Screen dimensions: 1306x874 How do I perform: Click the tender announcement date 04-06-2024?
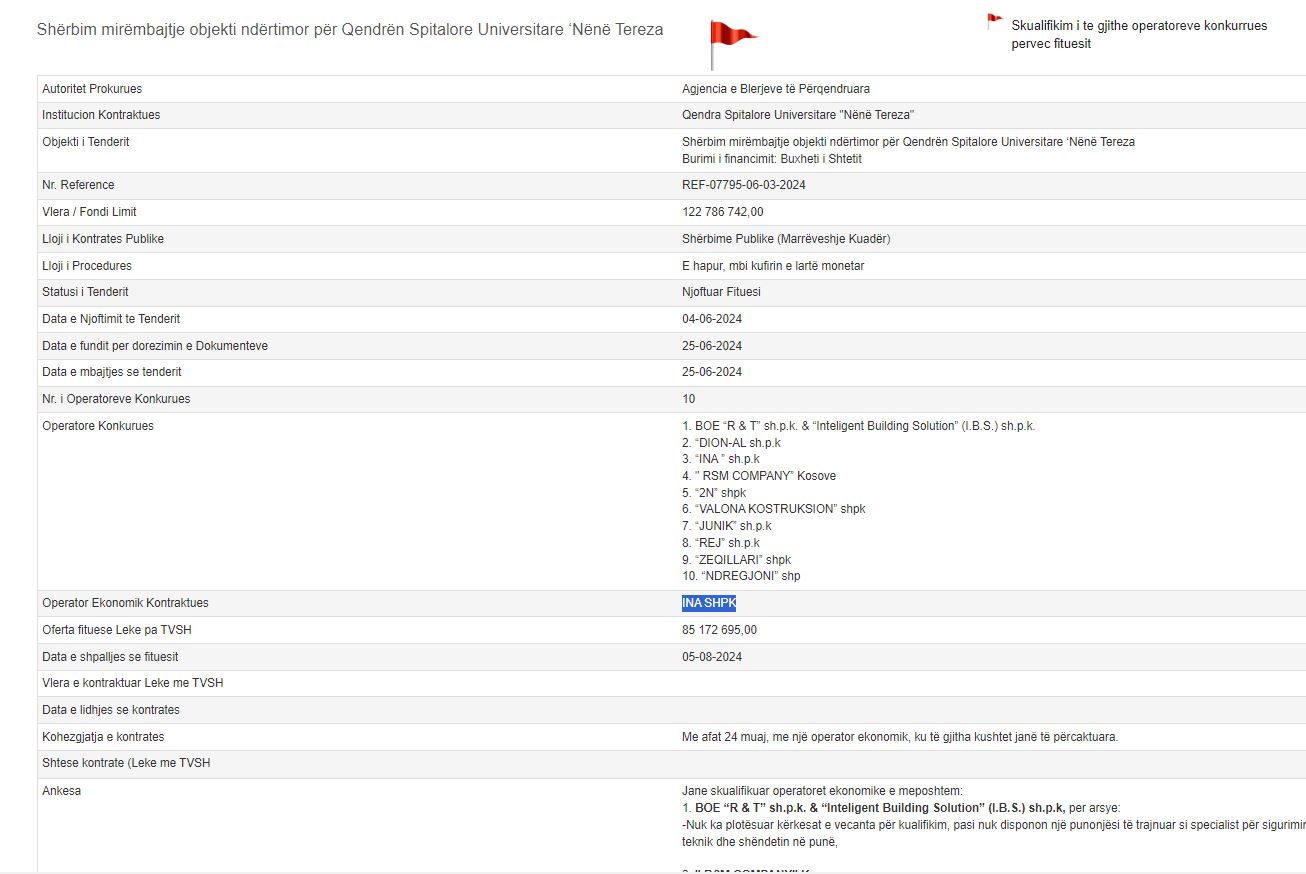(711, 319)
